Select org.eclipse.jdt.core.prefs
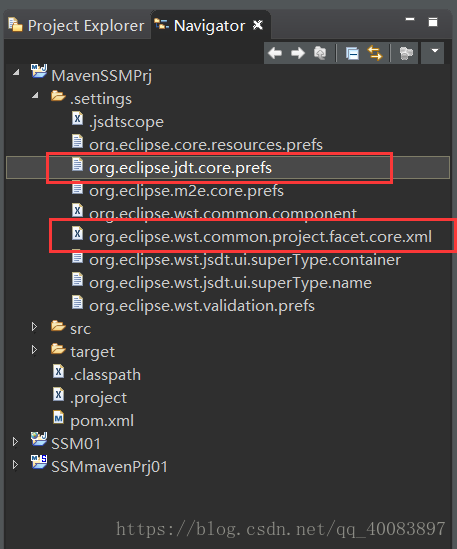Viewport: 457px width, 549px height. pos(180,168)
